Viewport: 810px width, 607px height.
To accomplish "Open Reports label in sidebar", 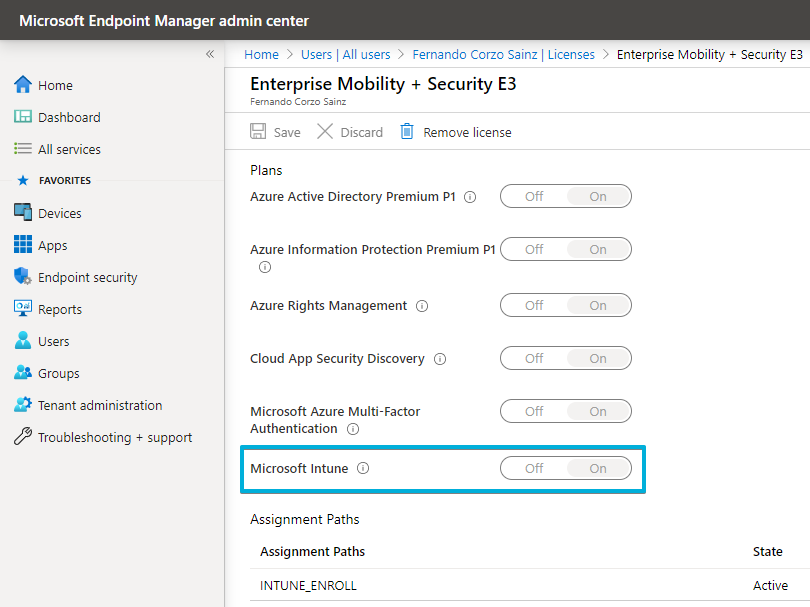I will (60, 309).
